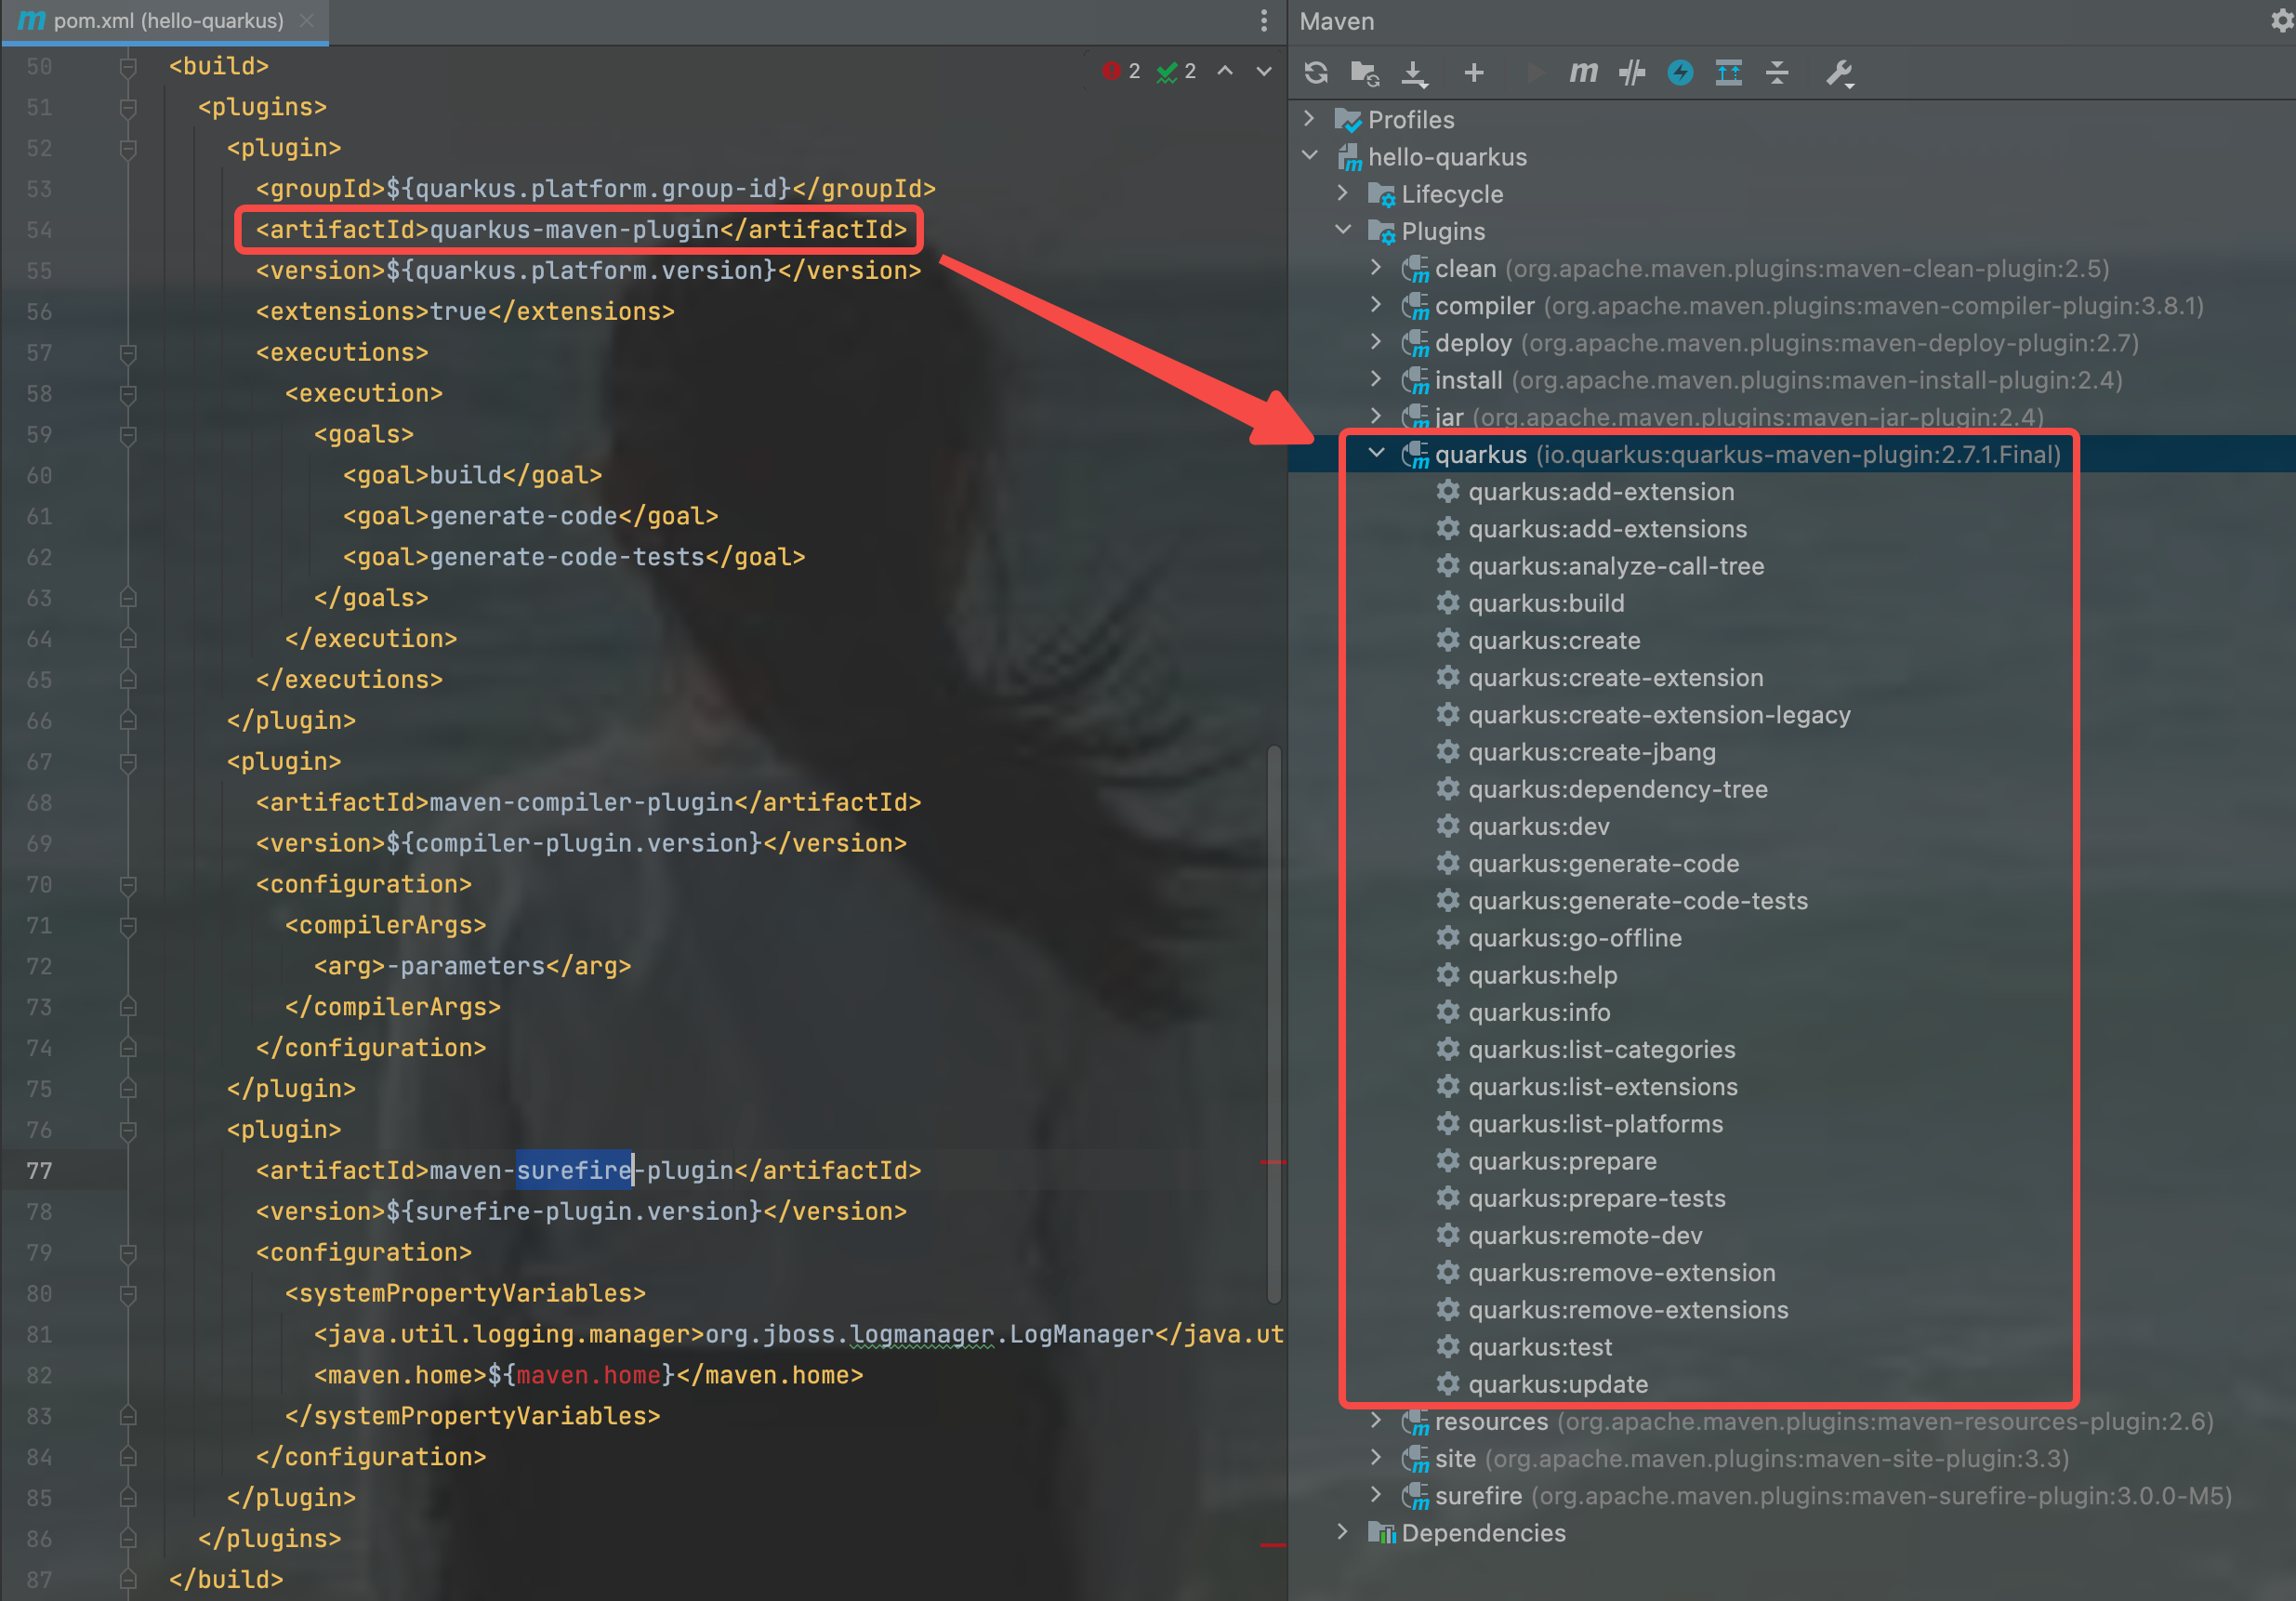Screen dimensions: 2296x1601
Task: Open editor tab options menu
Action: 1264,20
